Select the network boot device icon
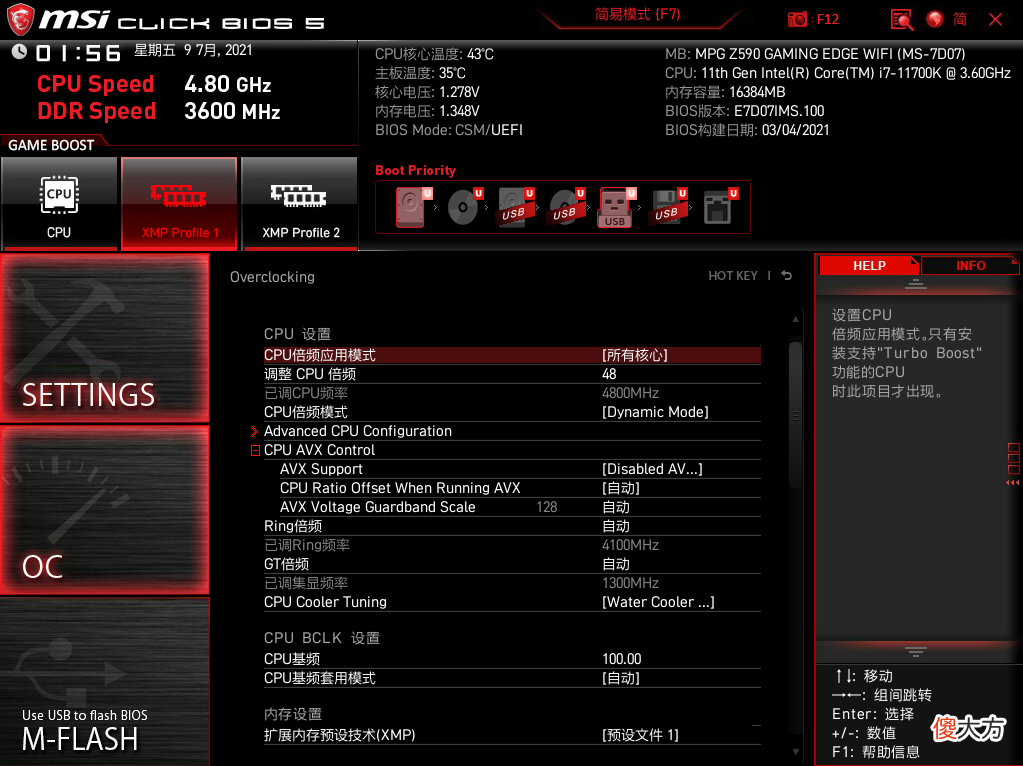 pos(720,207)
